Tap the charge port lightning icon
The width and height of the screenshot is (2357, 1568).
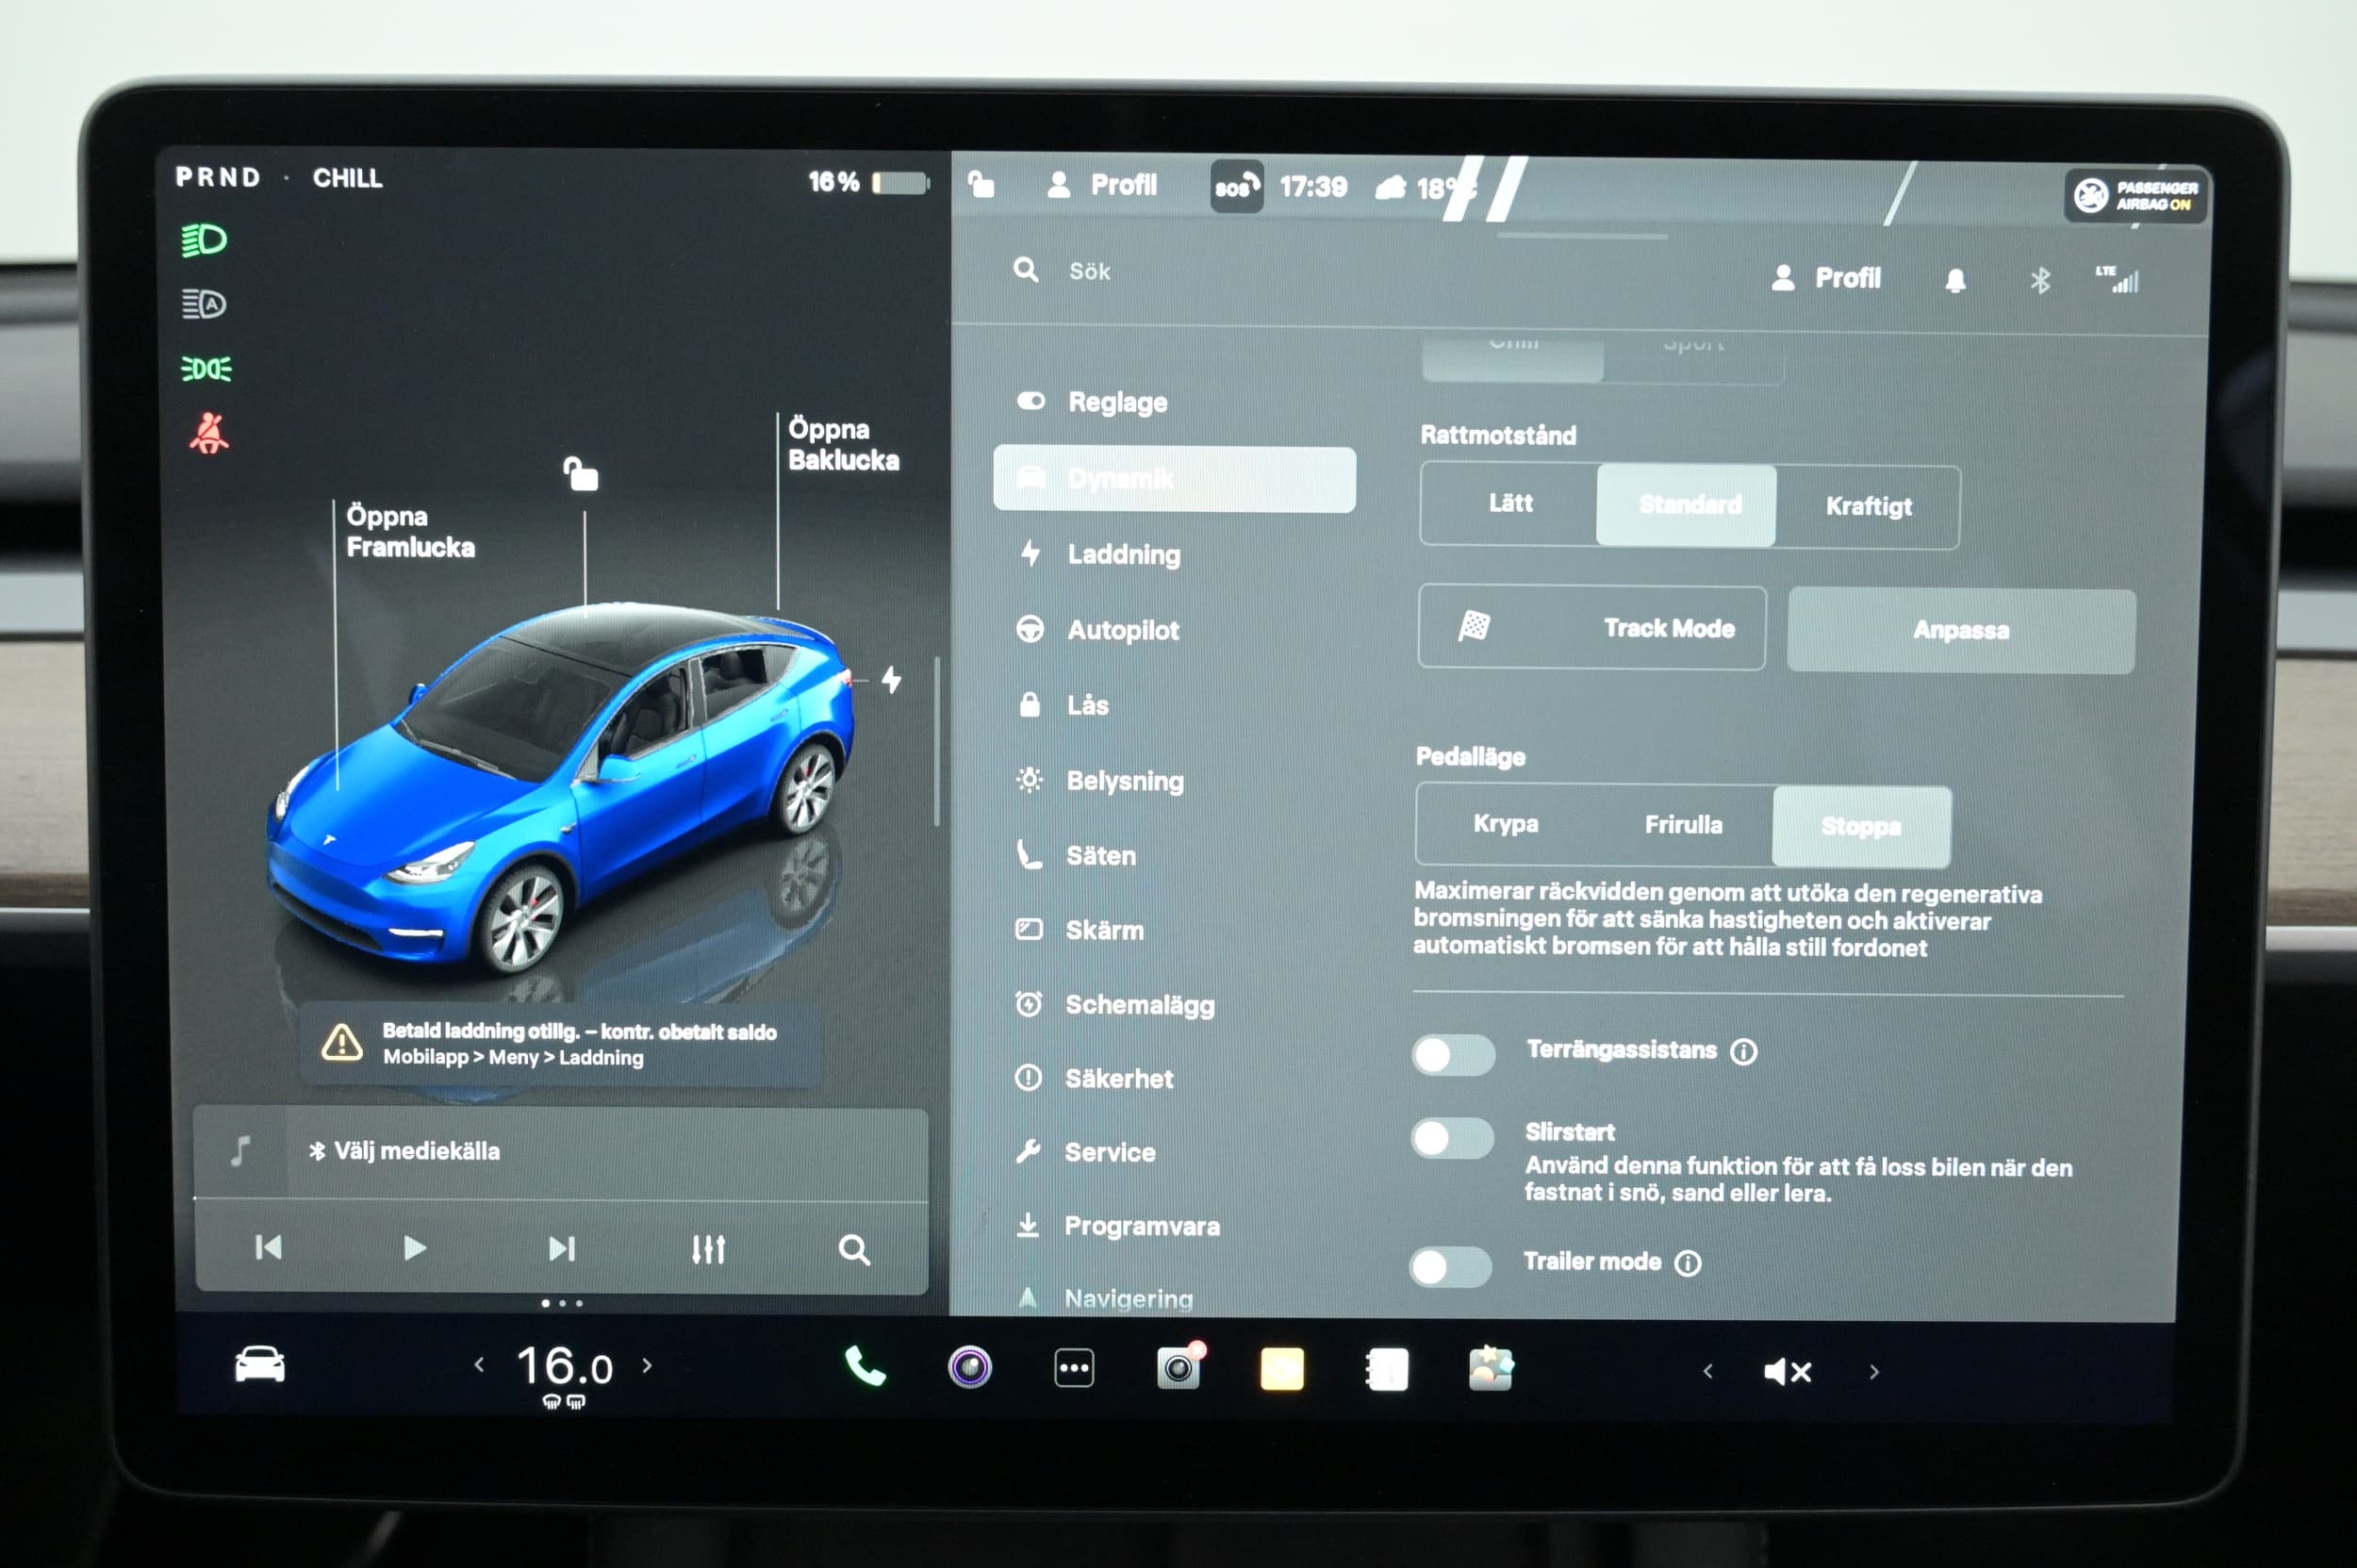891,680
